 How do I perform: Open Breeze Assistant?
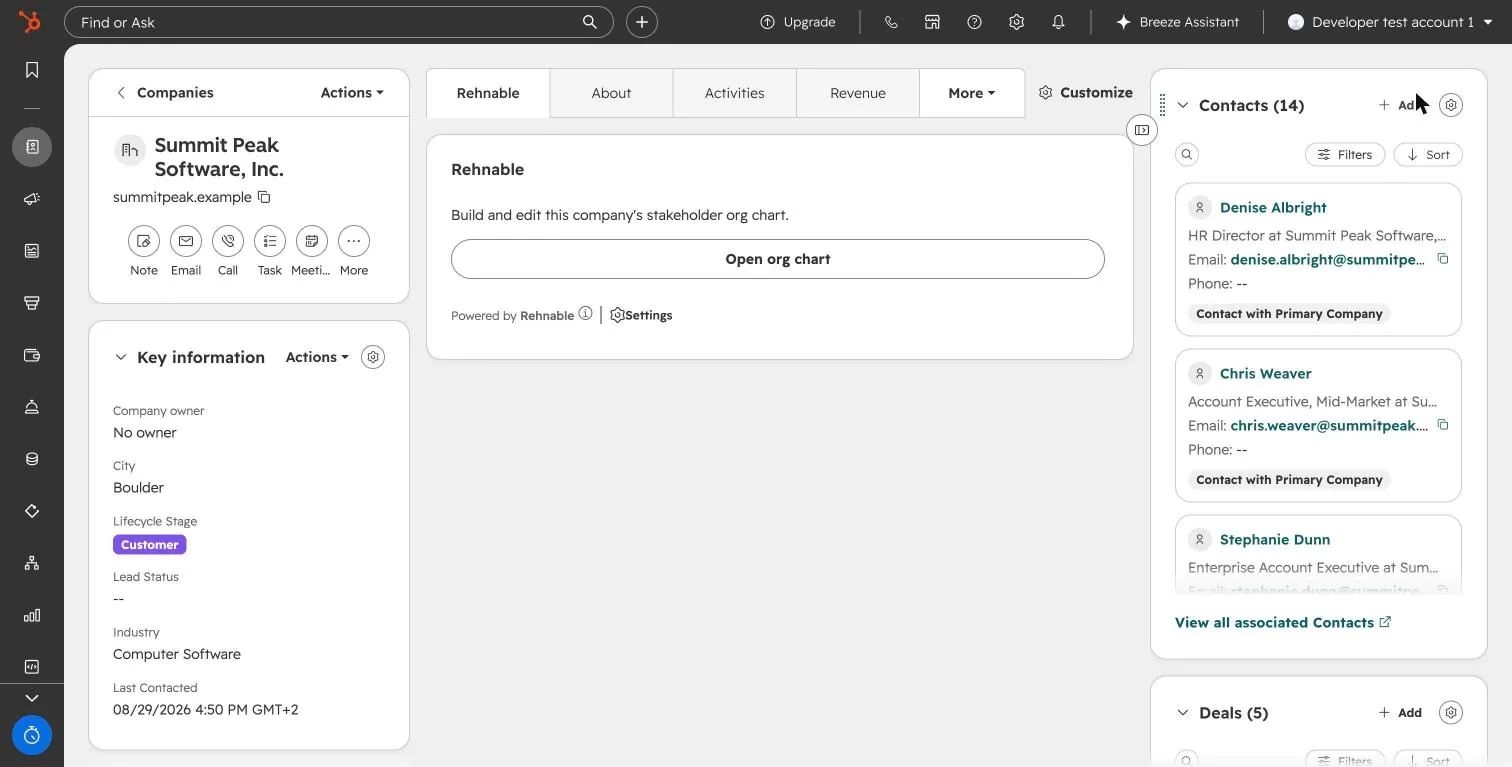click(1177, 22)
